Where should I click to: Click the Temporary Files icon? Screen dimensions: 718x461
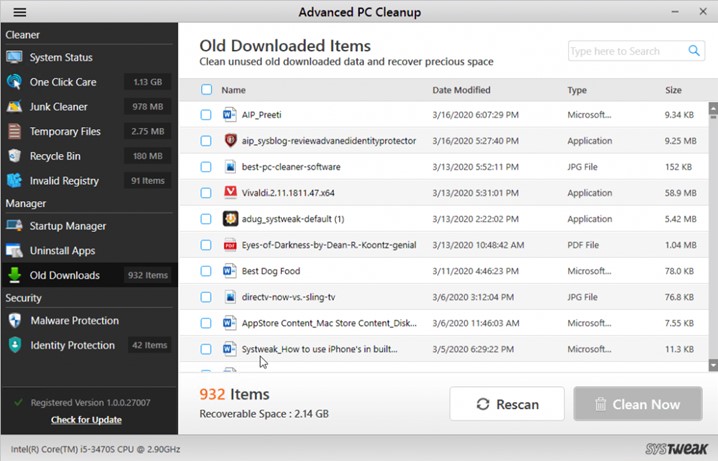tap(14, 131)
